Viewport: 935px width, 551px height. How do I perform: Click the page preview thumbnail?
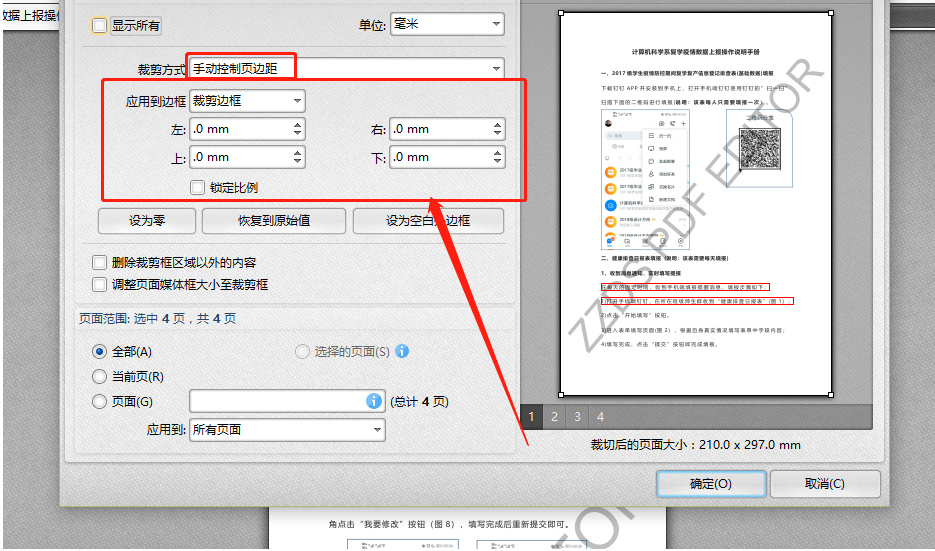696,204
